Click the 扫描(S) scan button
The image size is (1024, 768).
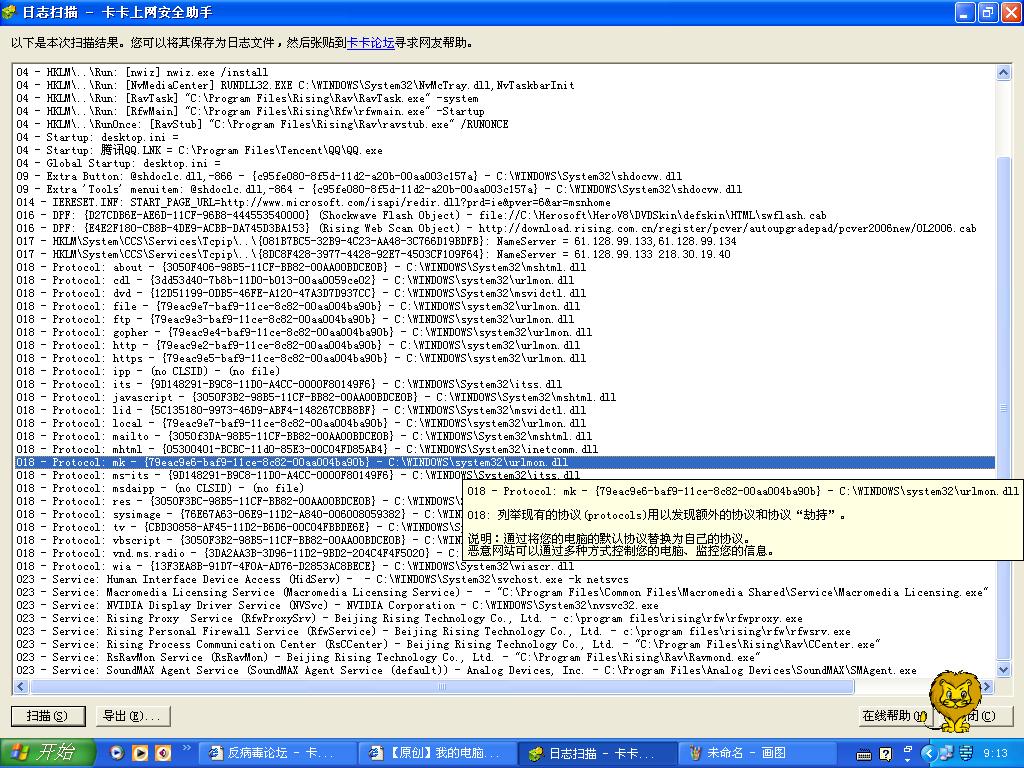[48, 716]
